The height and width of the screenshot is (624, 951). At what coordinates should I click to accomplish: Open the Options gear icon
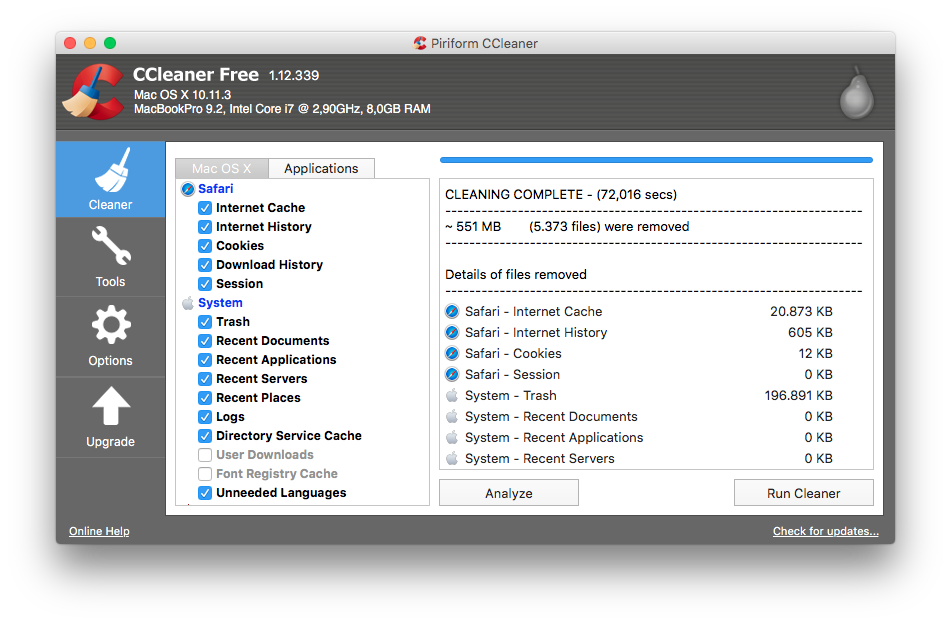[x=111, y=325]
